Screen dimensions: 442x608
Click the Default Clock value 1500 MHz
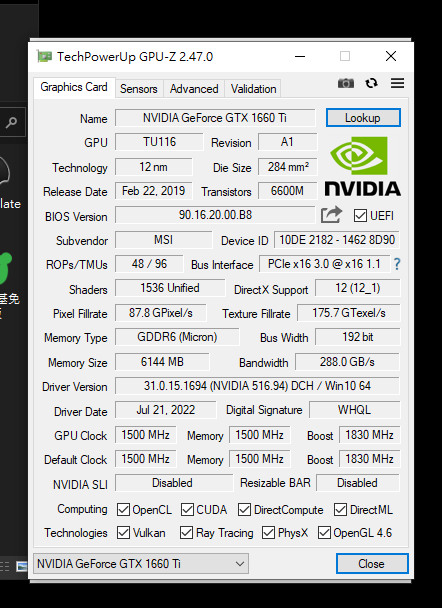click(x=145, y=459)
